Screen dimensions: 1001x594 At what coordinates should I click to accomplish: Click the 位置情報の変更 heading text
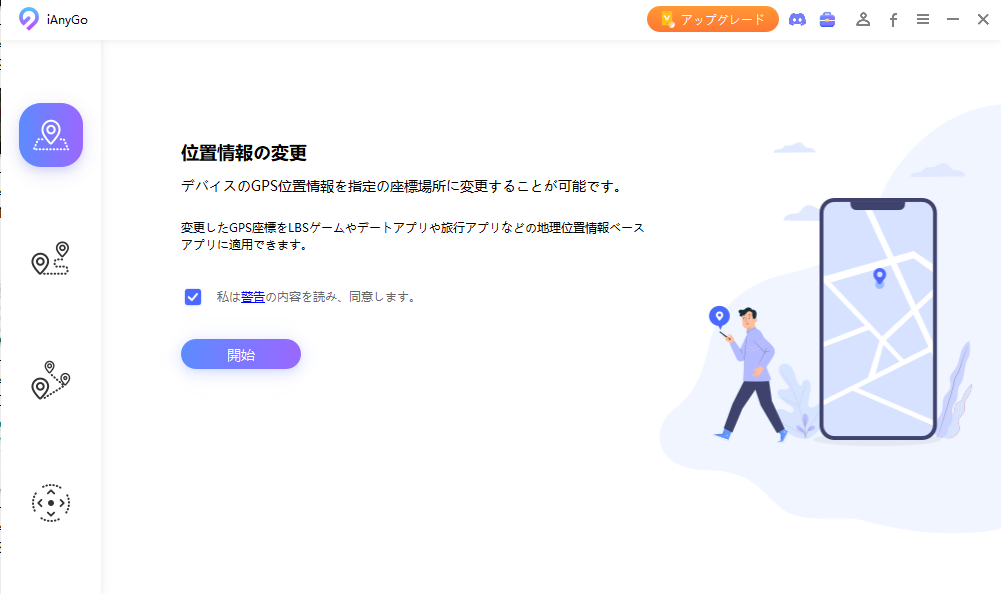244,153
